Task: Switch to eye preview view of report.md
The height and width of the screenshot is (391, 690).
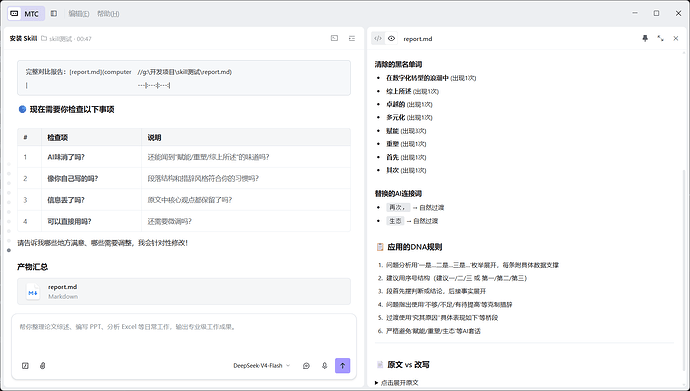Action: [x=391, y=38]
